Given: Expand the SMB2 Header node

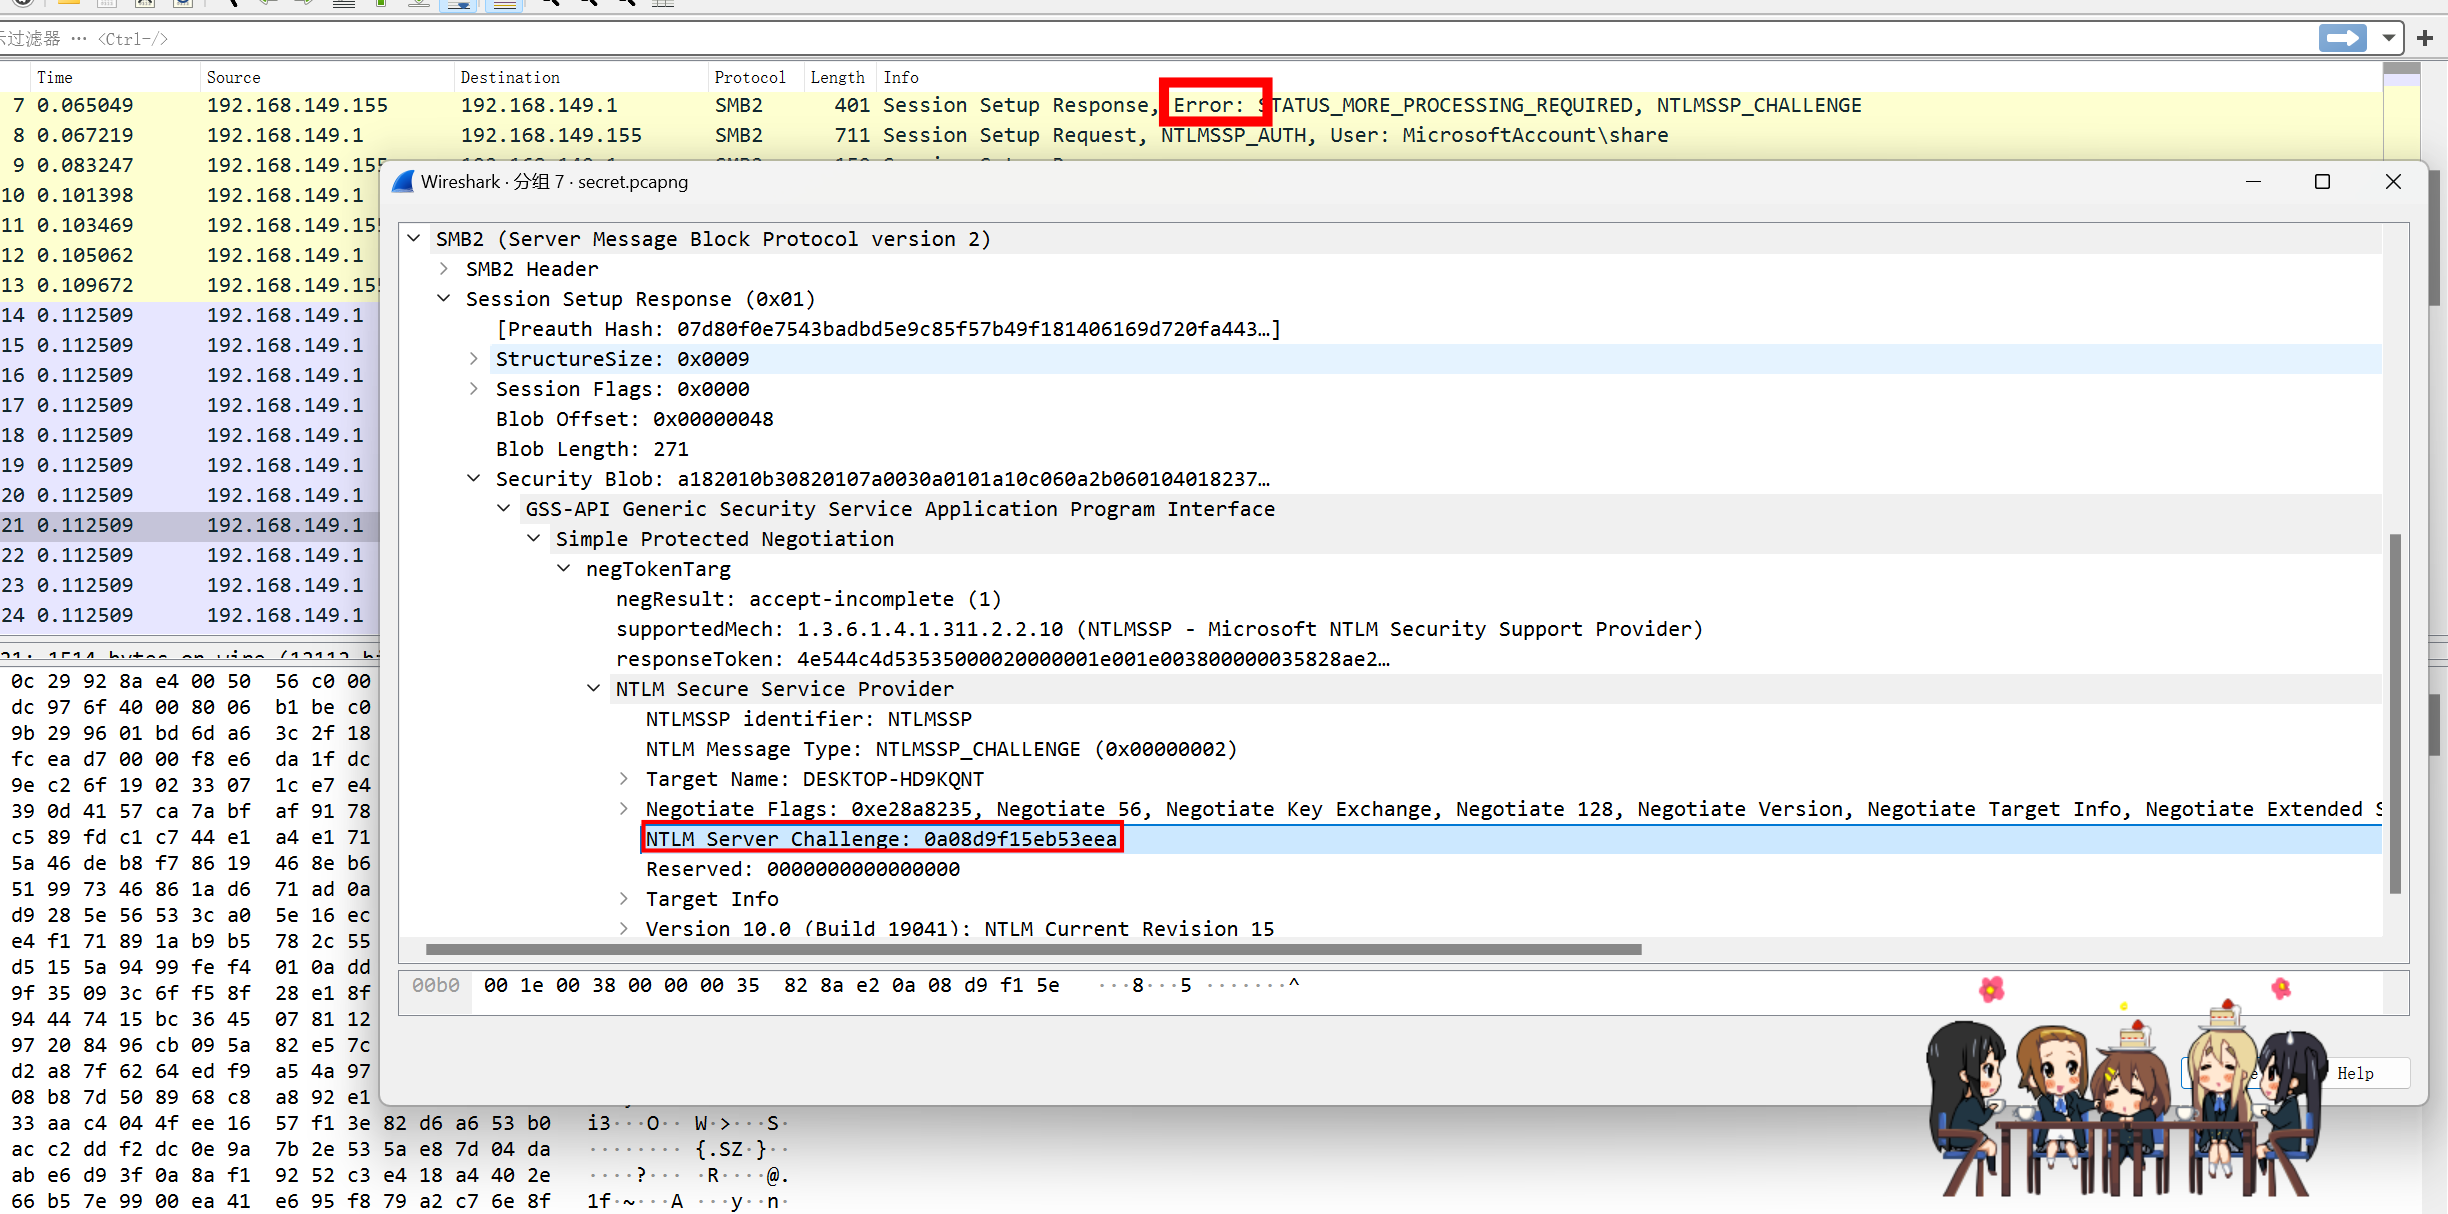Looking at the screenshot, I should [444, 269].
